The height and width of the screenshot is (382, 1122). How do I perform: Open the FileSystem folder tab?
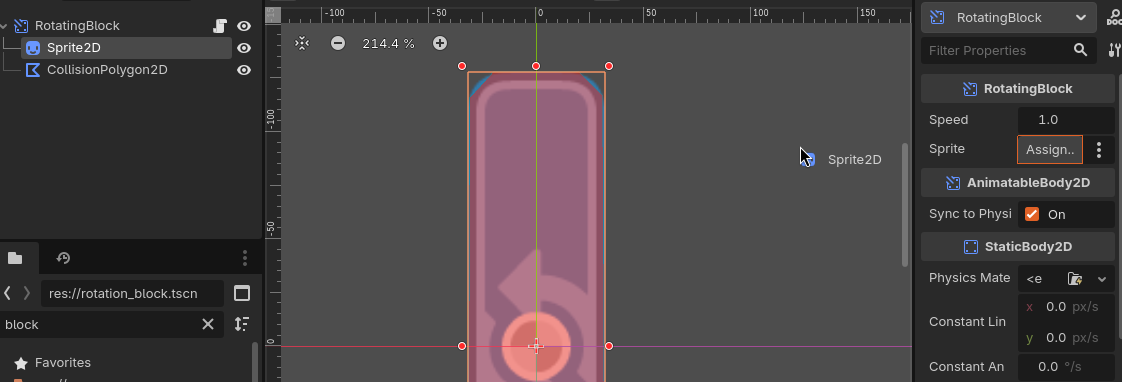pos(15,258)
